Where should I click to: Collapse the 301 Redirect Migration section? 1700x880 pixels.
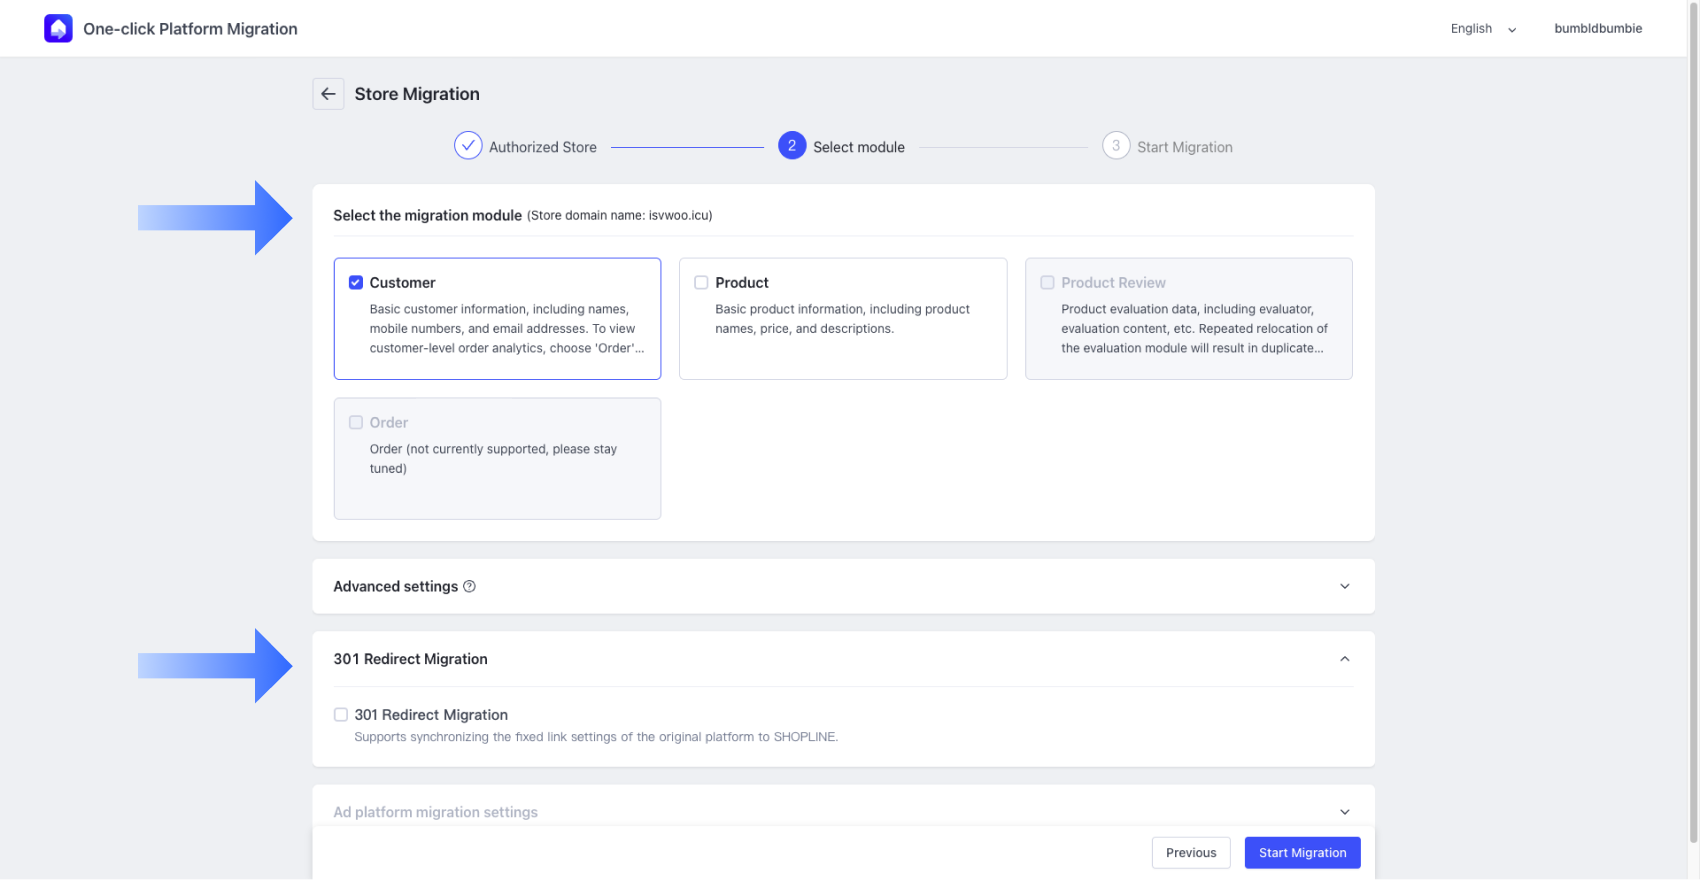click(x=1344, y=659)
